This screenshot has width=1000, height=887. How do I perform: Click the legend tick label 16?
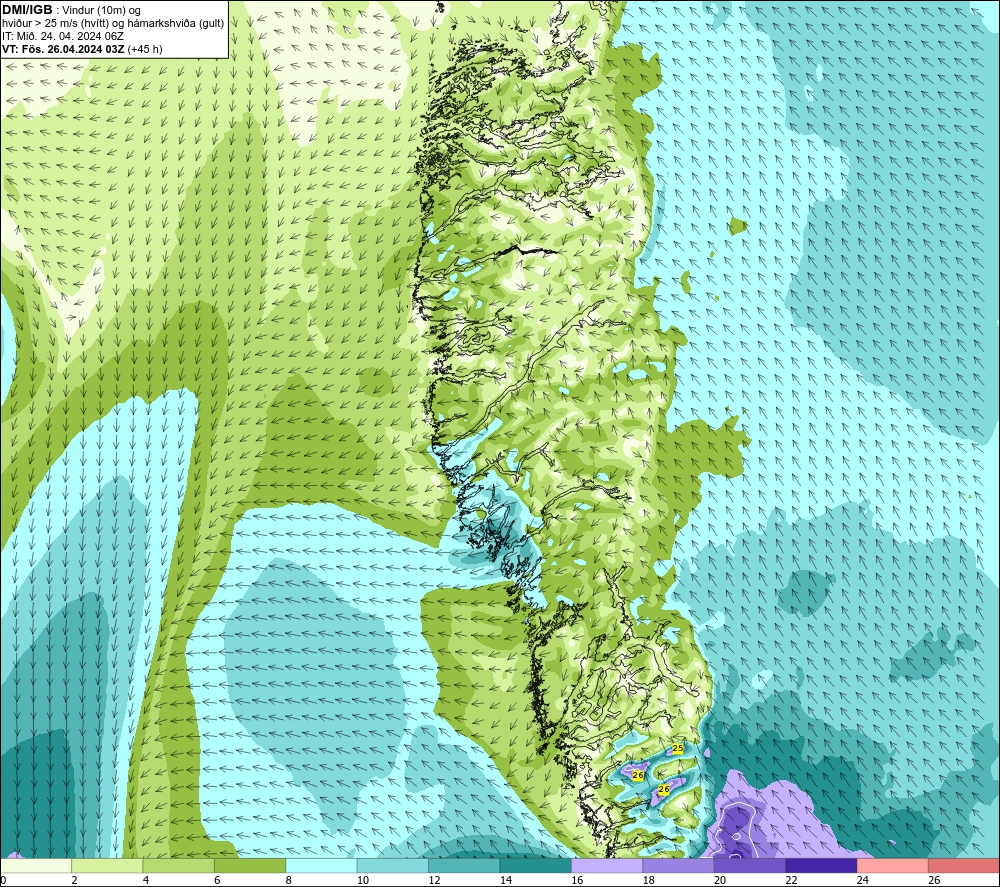[x=577, y=880]
